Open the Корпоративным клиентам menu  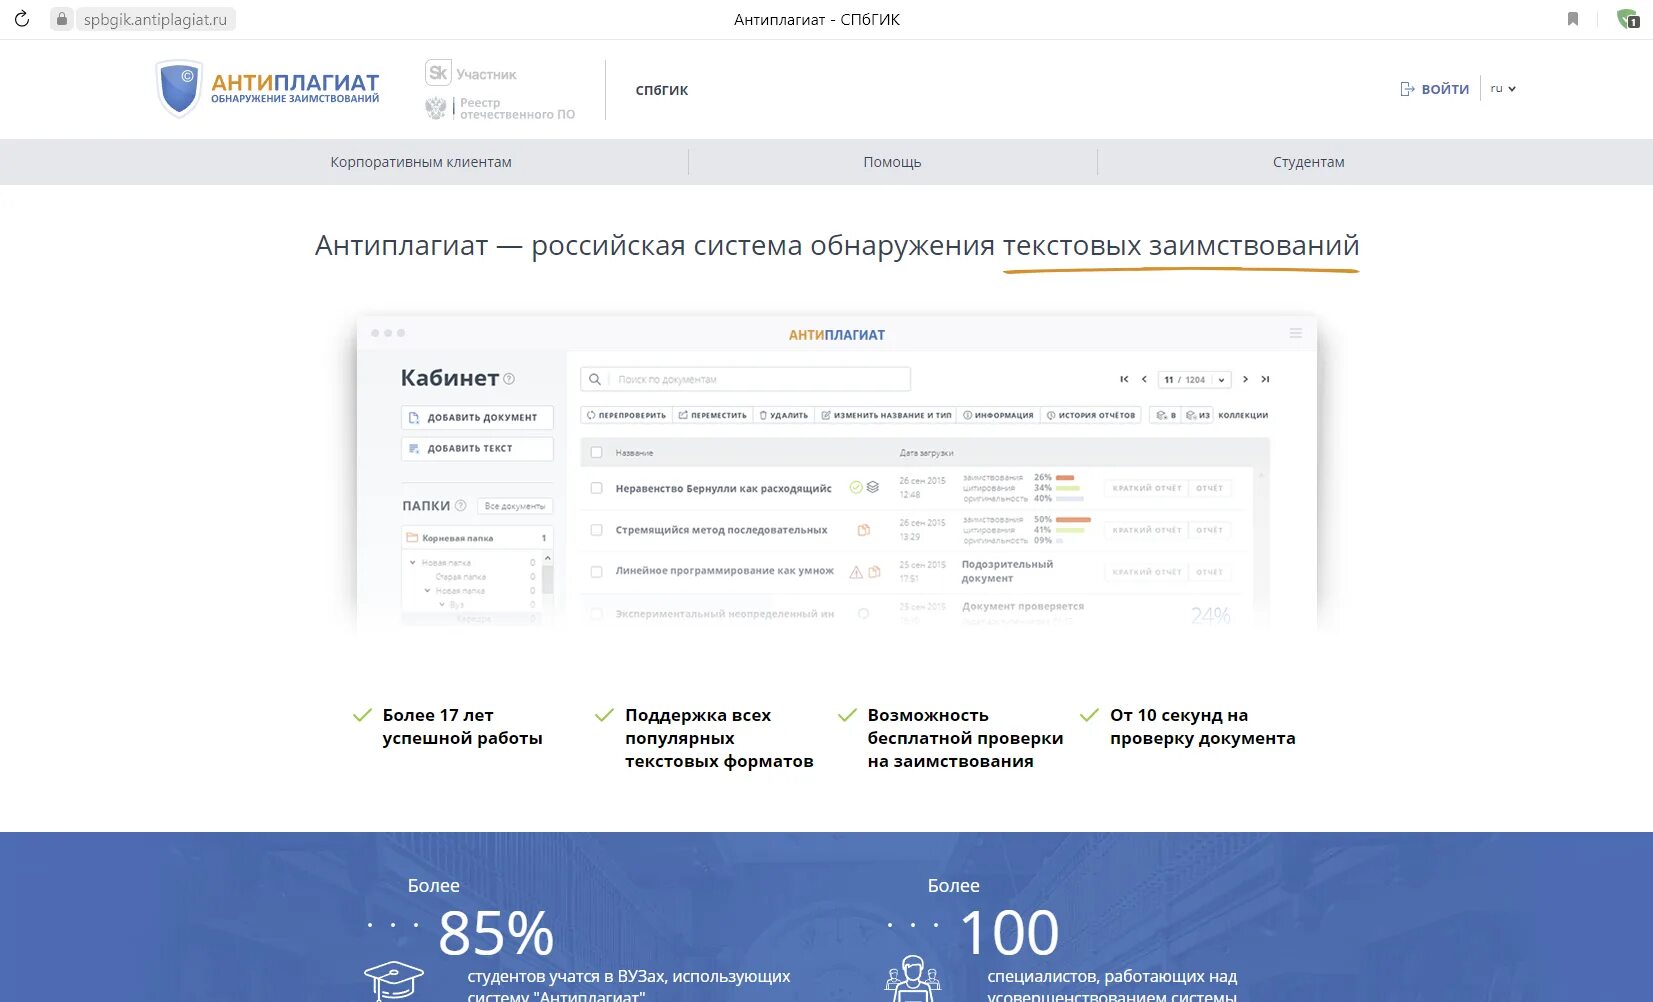coord(421,162)
